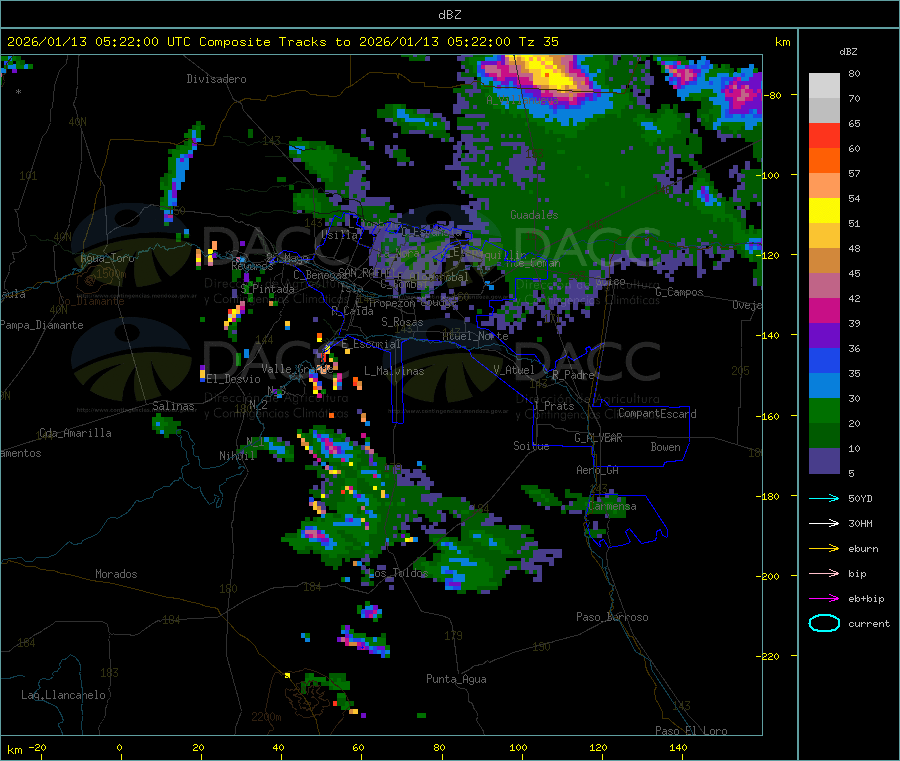This screenshot has width=900, height=761.
Task: Click the CompantEscard map label
Action: point(657,414)
